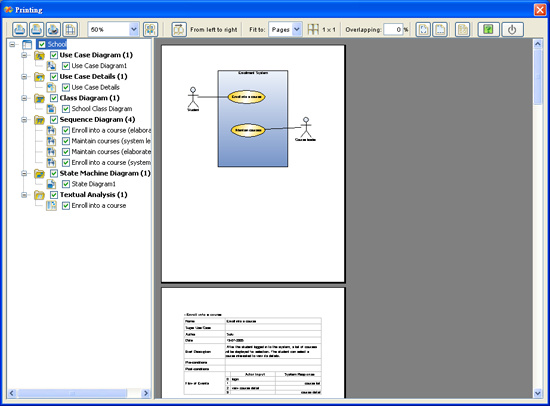The height and width of the screenshot is (406, 550).
Task: Select 'Enroll into a course' under Textual Analysis
Action: click(99, 206)
